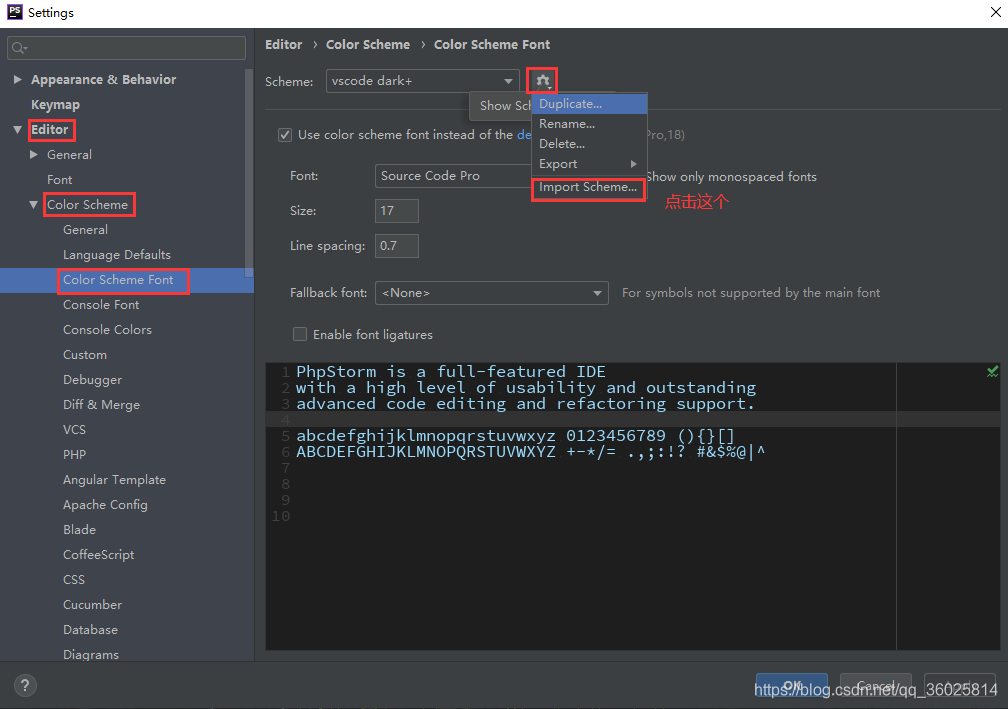The width and height of the screenshot is (1008, 709).
Task: Select Duplicate from the scheme menu
Action: [570, 103]
